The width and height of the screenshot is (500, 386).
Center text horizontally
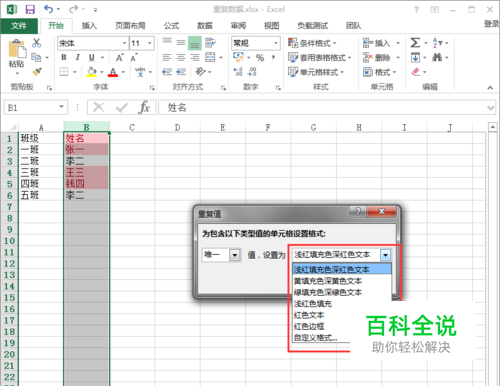click(x=181, y=58)
